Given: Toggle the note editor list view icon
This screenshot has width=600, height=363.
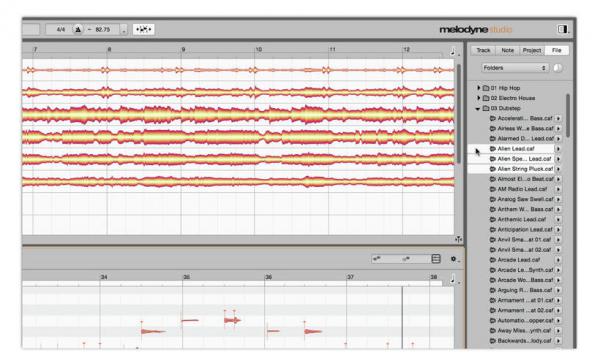Looking at the screenshot, I should click(x=436, y=259).
